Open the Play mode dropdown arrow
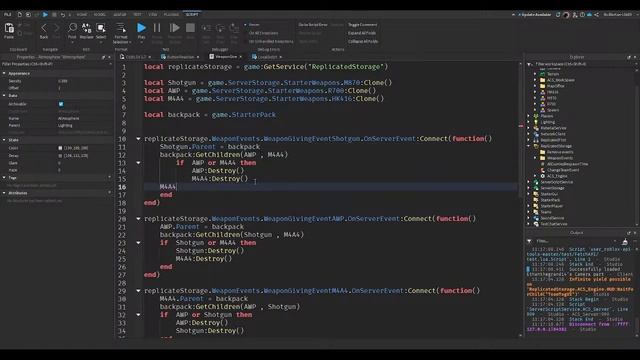640x360 pixels. tap(141, 42)
